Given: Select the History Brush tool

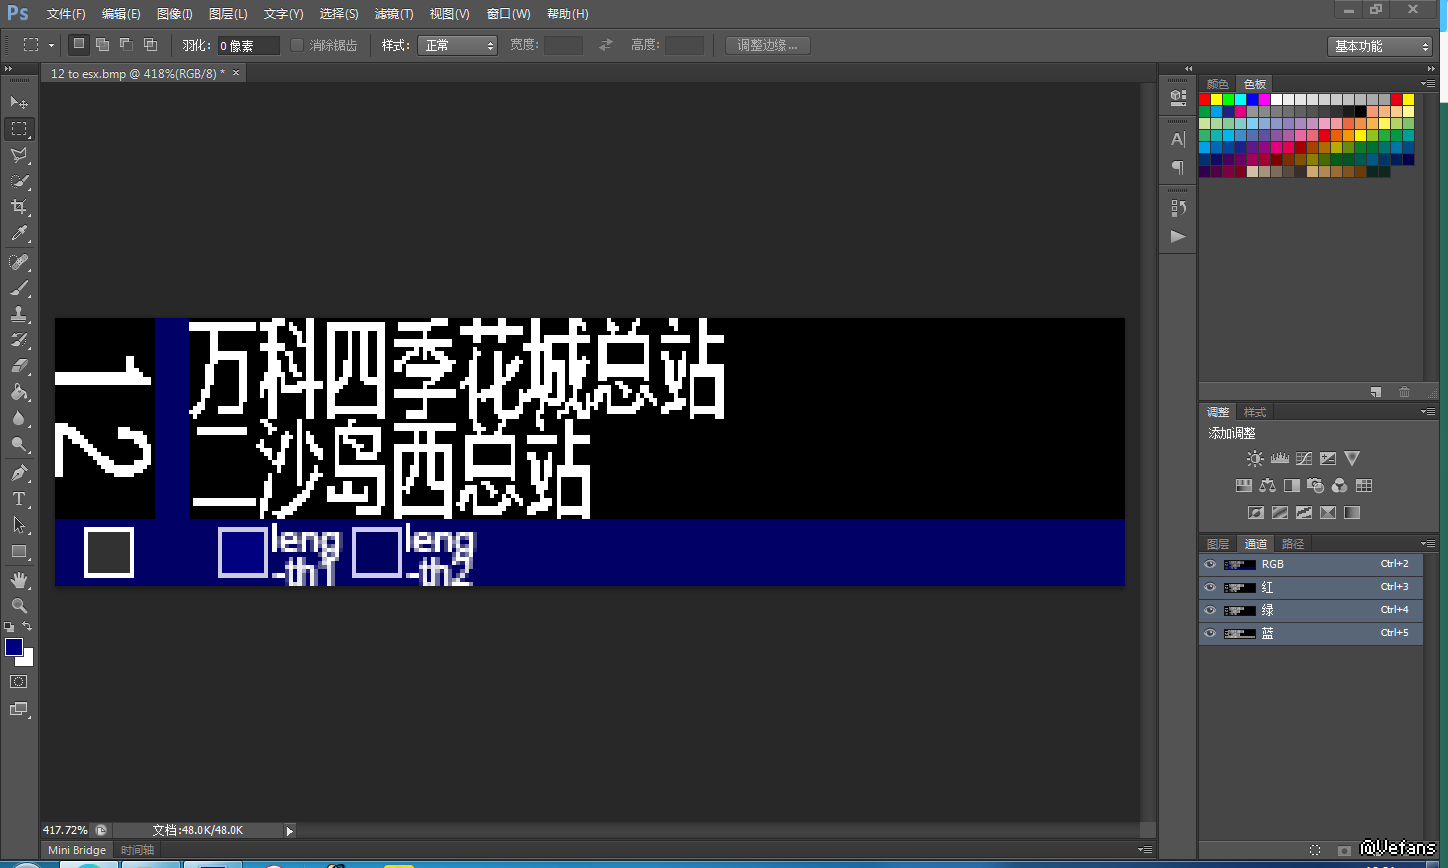Looking at the screenshot, I should pyautogui.click(x=19, y=340).
